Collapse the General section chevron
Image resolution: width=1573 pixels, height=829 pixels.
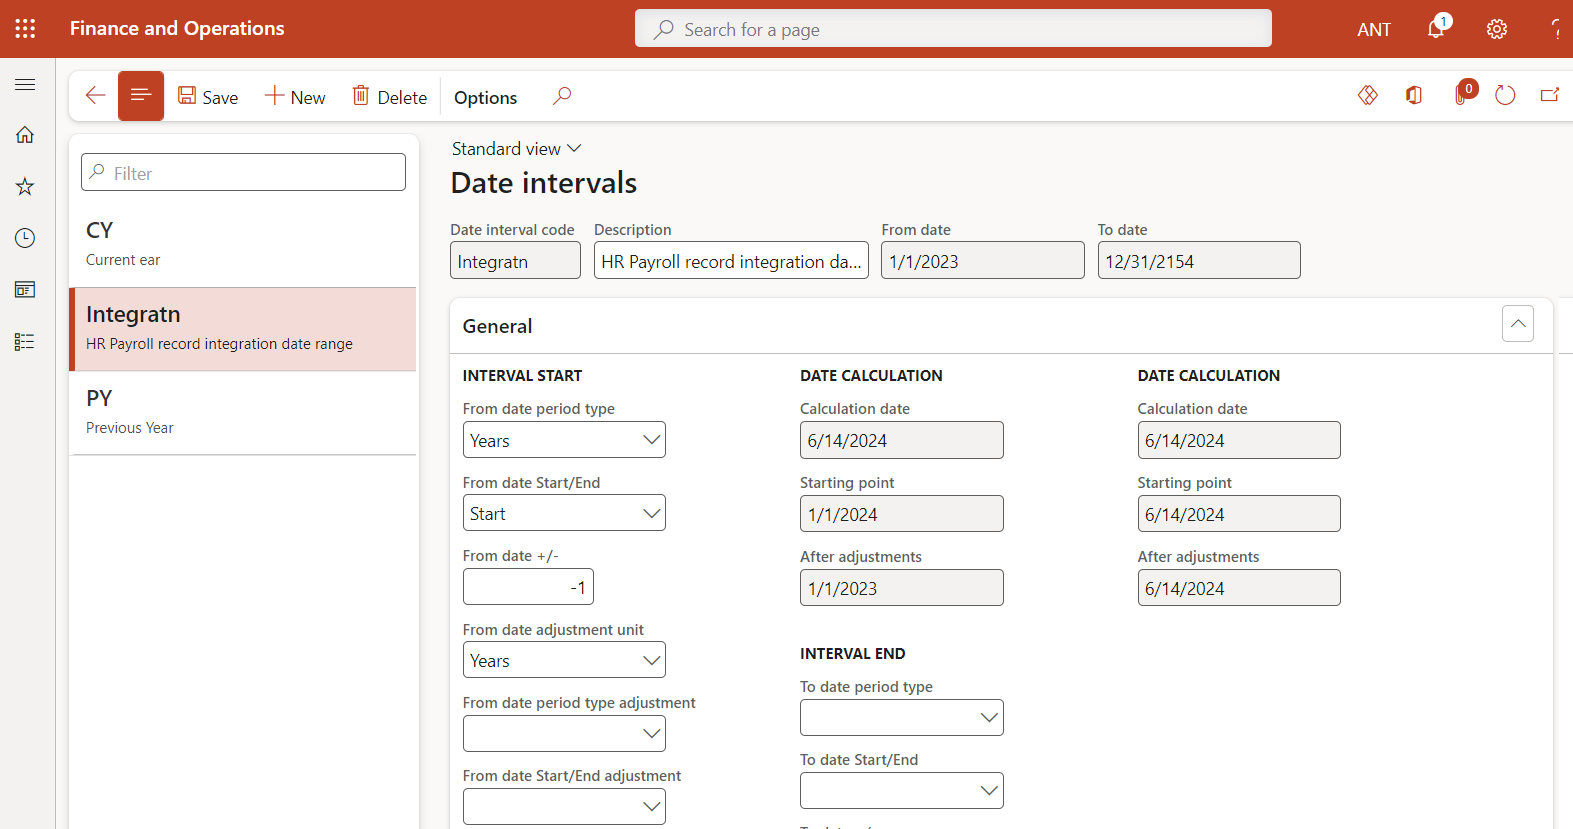coord(1518,323)
